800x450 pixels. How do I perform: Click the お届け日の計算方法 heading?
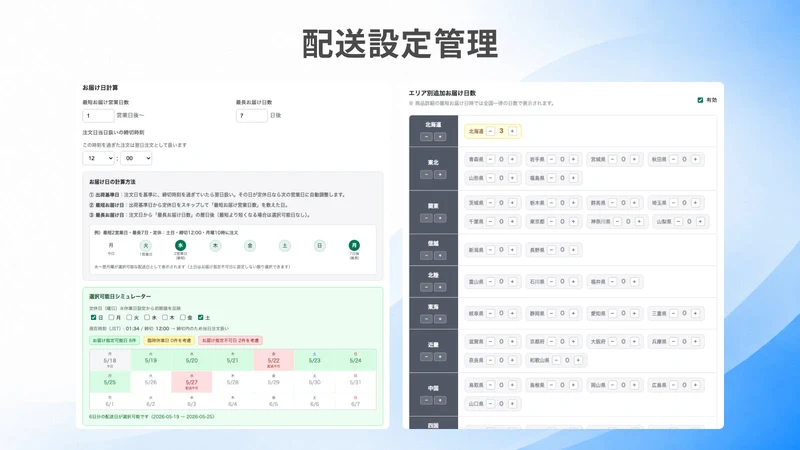tap(112, 182)
